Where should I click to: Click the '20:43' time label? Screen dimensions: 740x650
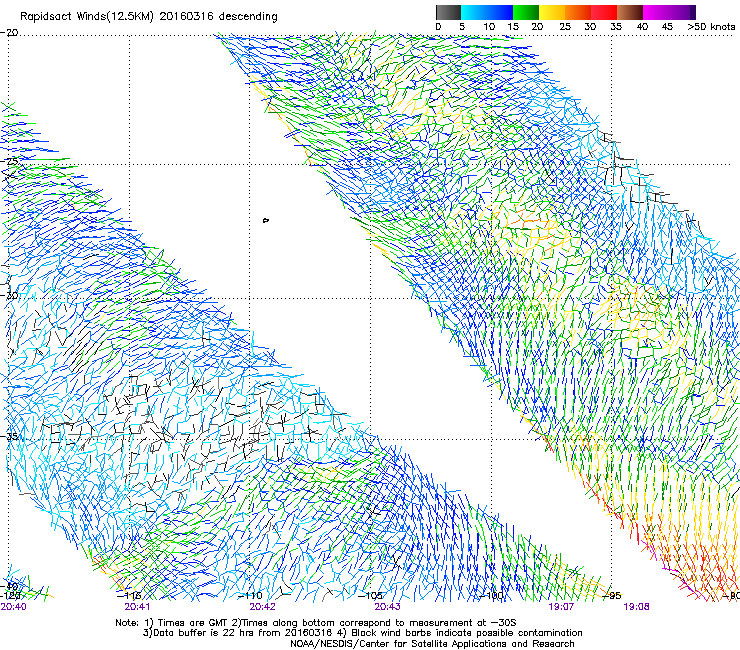point(387,607)
